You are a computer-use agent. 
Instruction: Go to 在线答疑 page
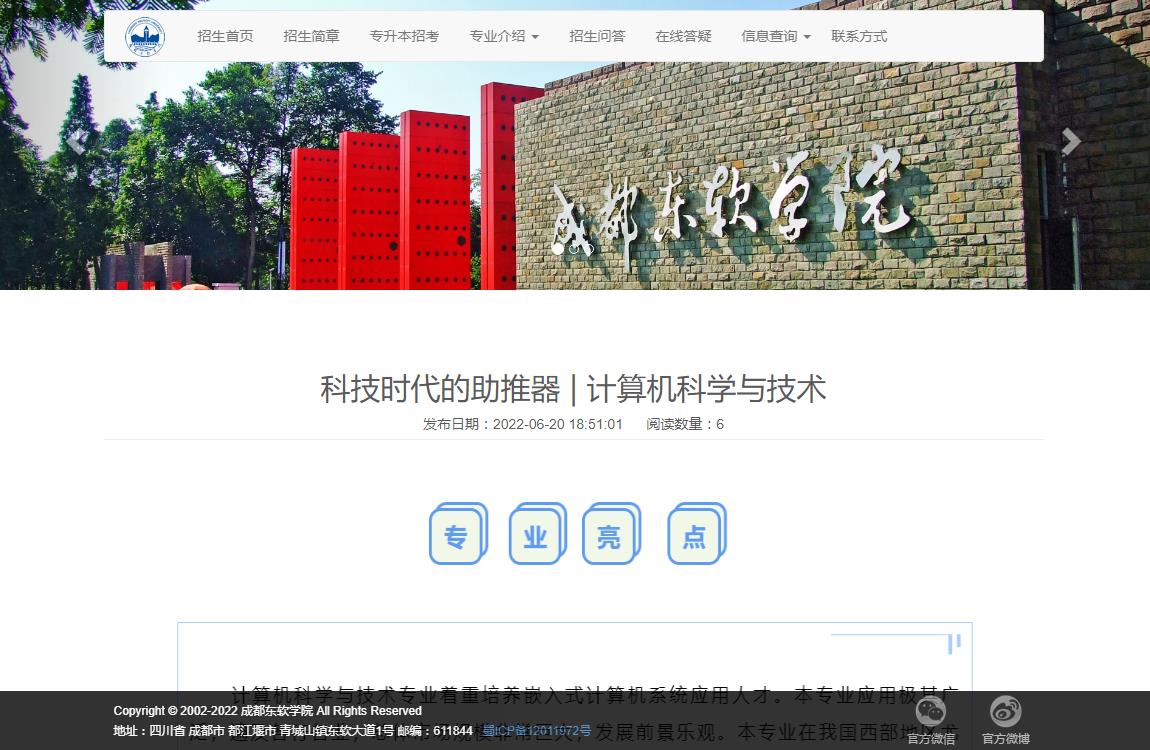click(x=683, y=36)
